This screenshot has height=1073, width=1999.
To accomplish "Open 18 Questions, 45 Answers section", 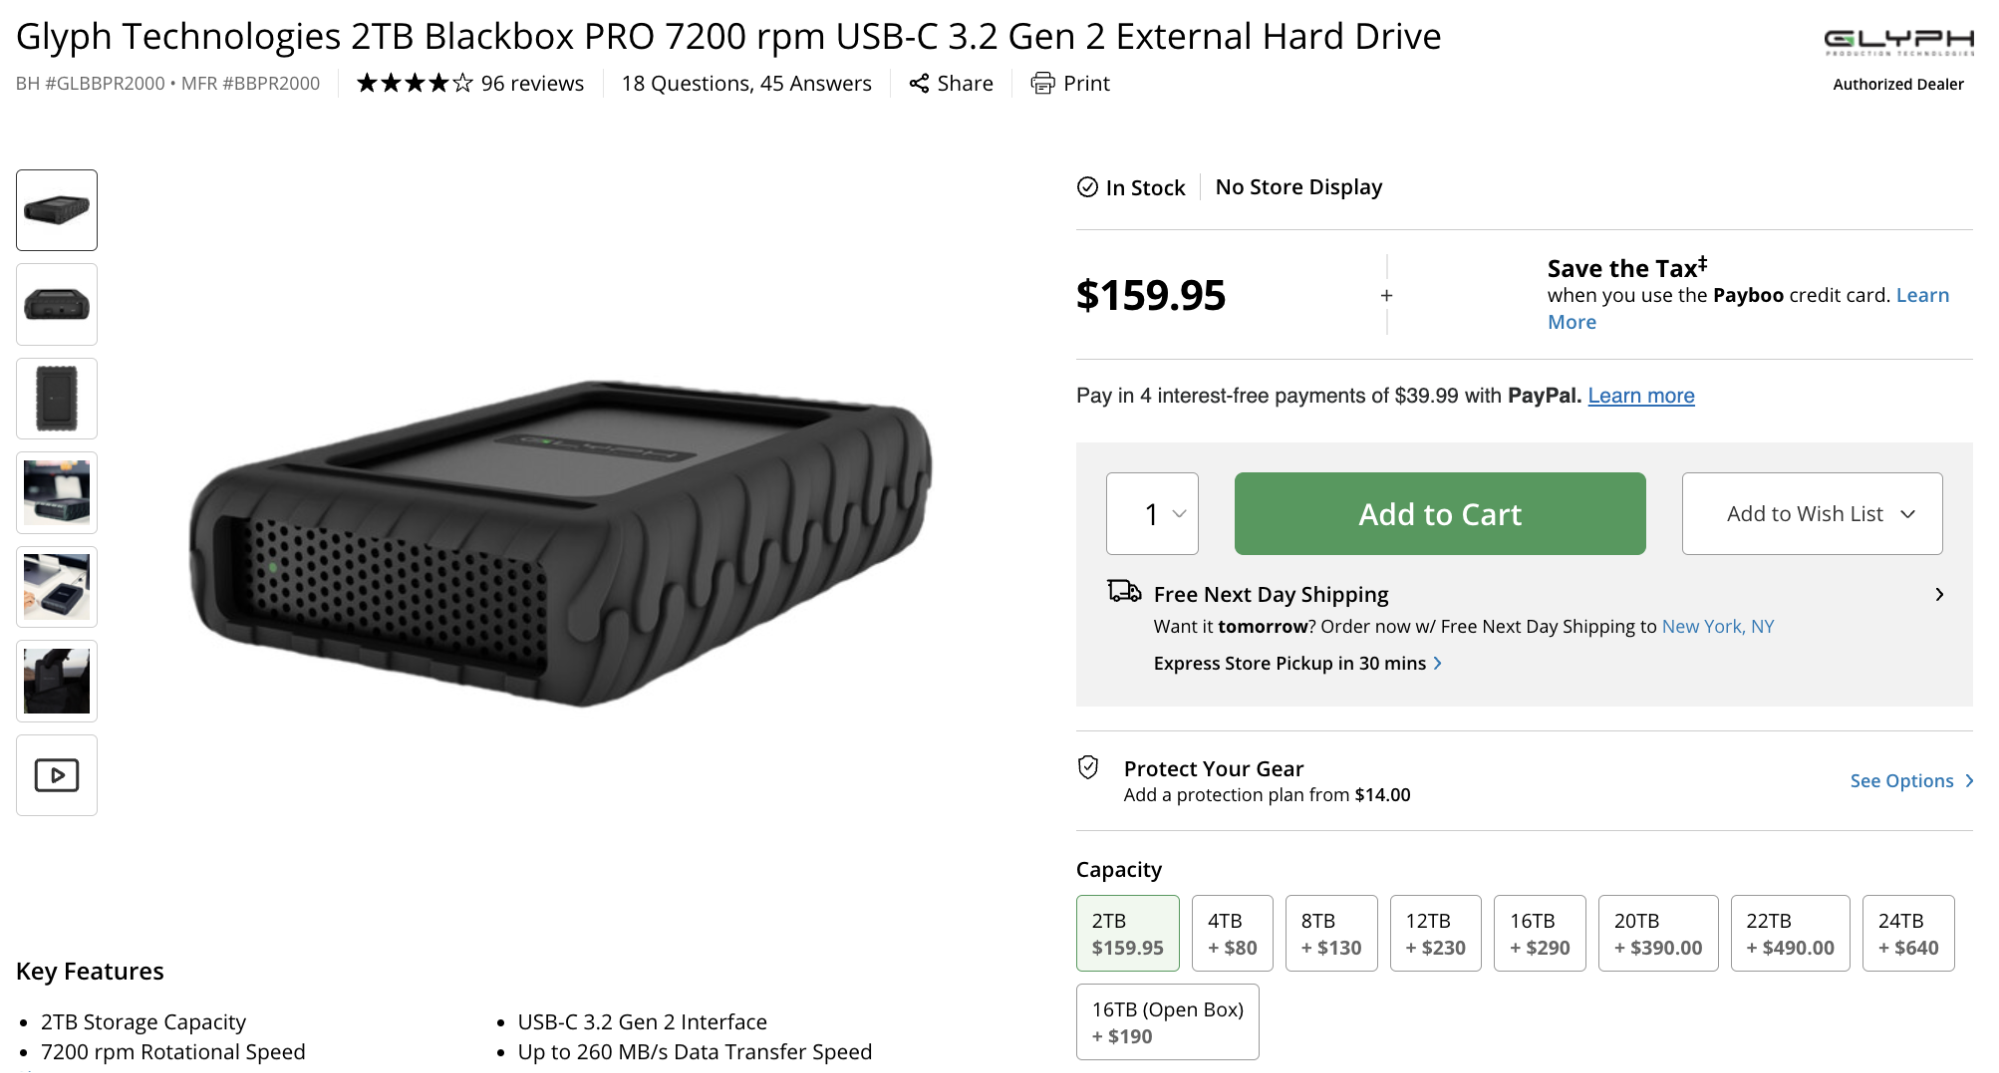I will (746, 84).
